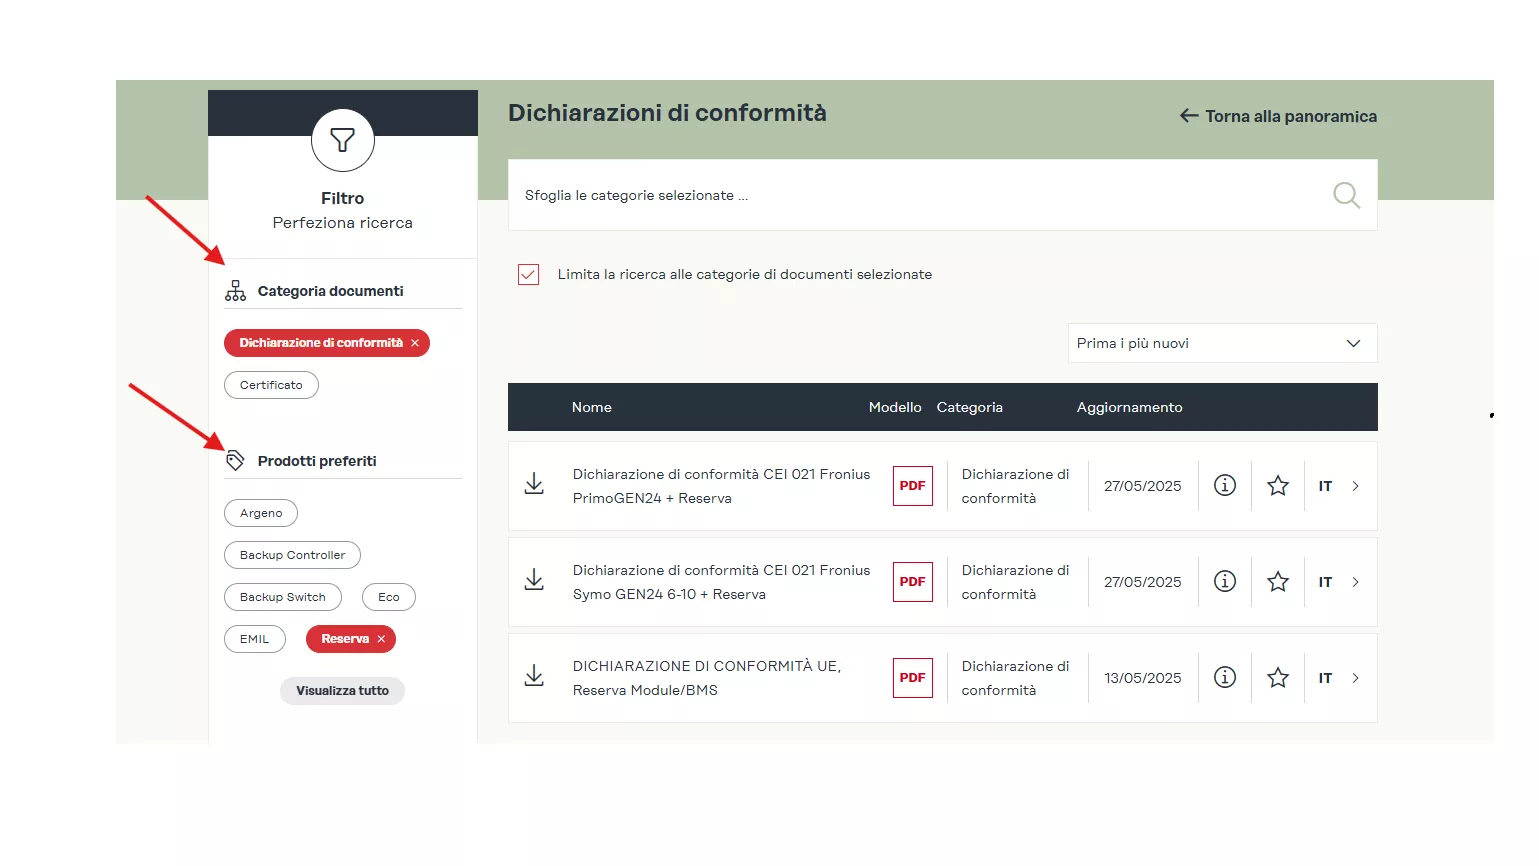Show info for Reserva Module/BMS document

(x=1224, y=677)
